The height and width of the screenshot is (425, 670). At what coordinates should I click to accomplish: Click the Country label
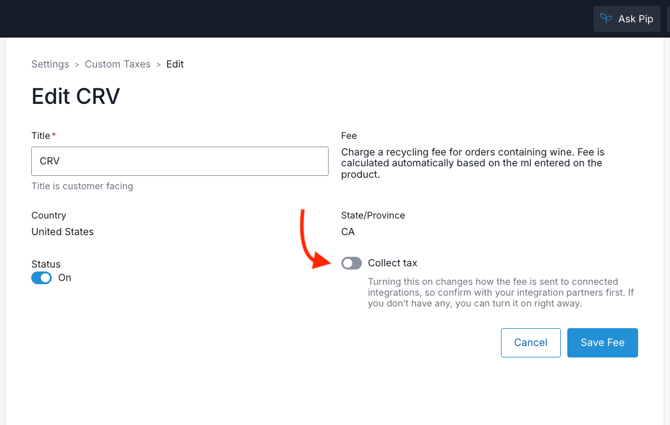(49, 215)
